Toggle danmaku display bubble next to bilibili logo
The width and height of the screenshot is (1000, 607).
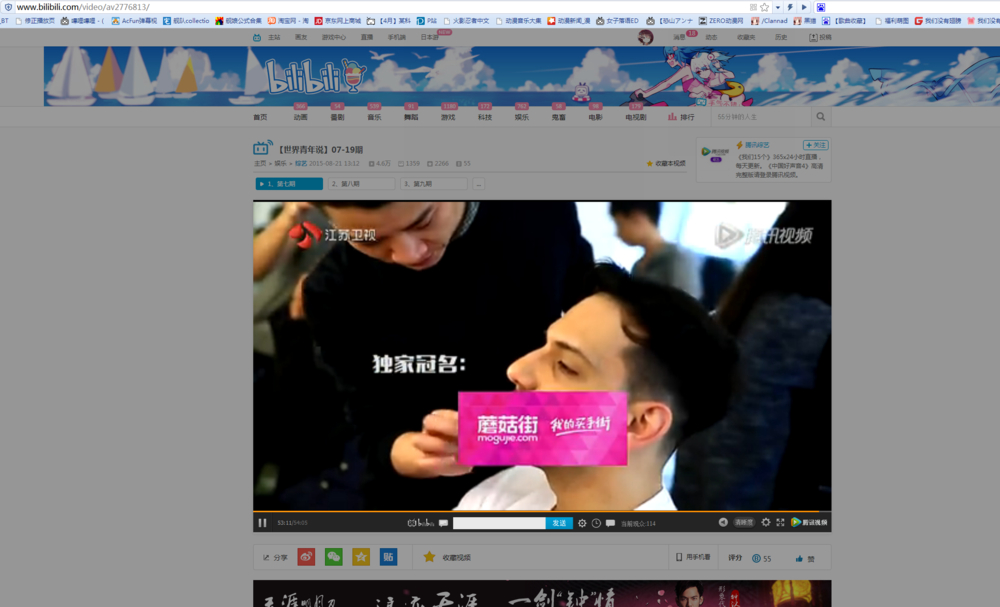tap(444, 523)
